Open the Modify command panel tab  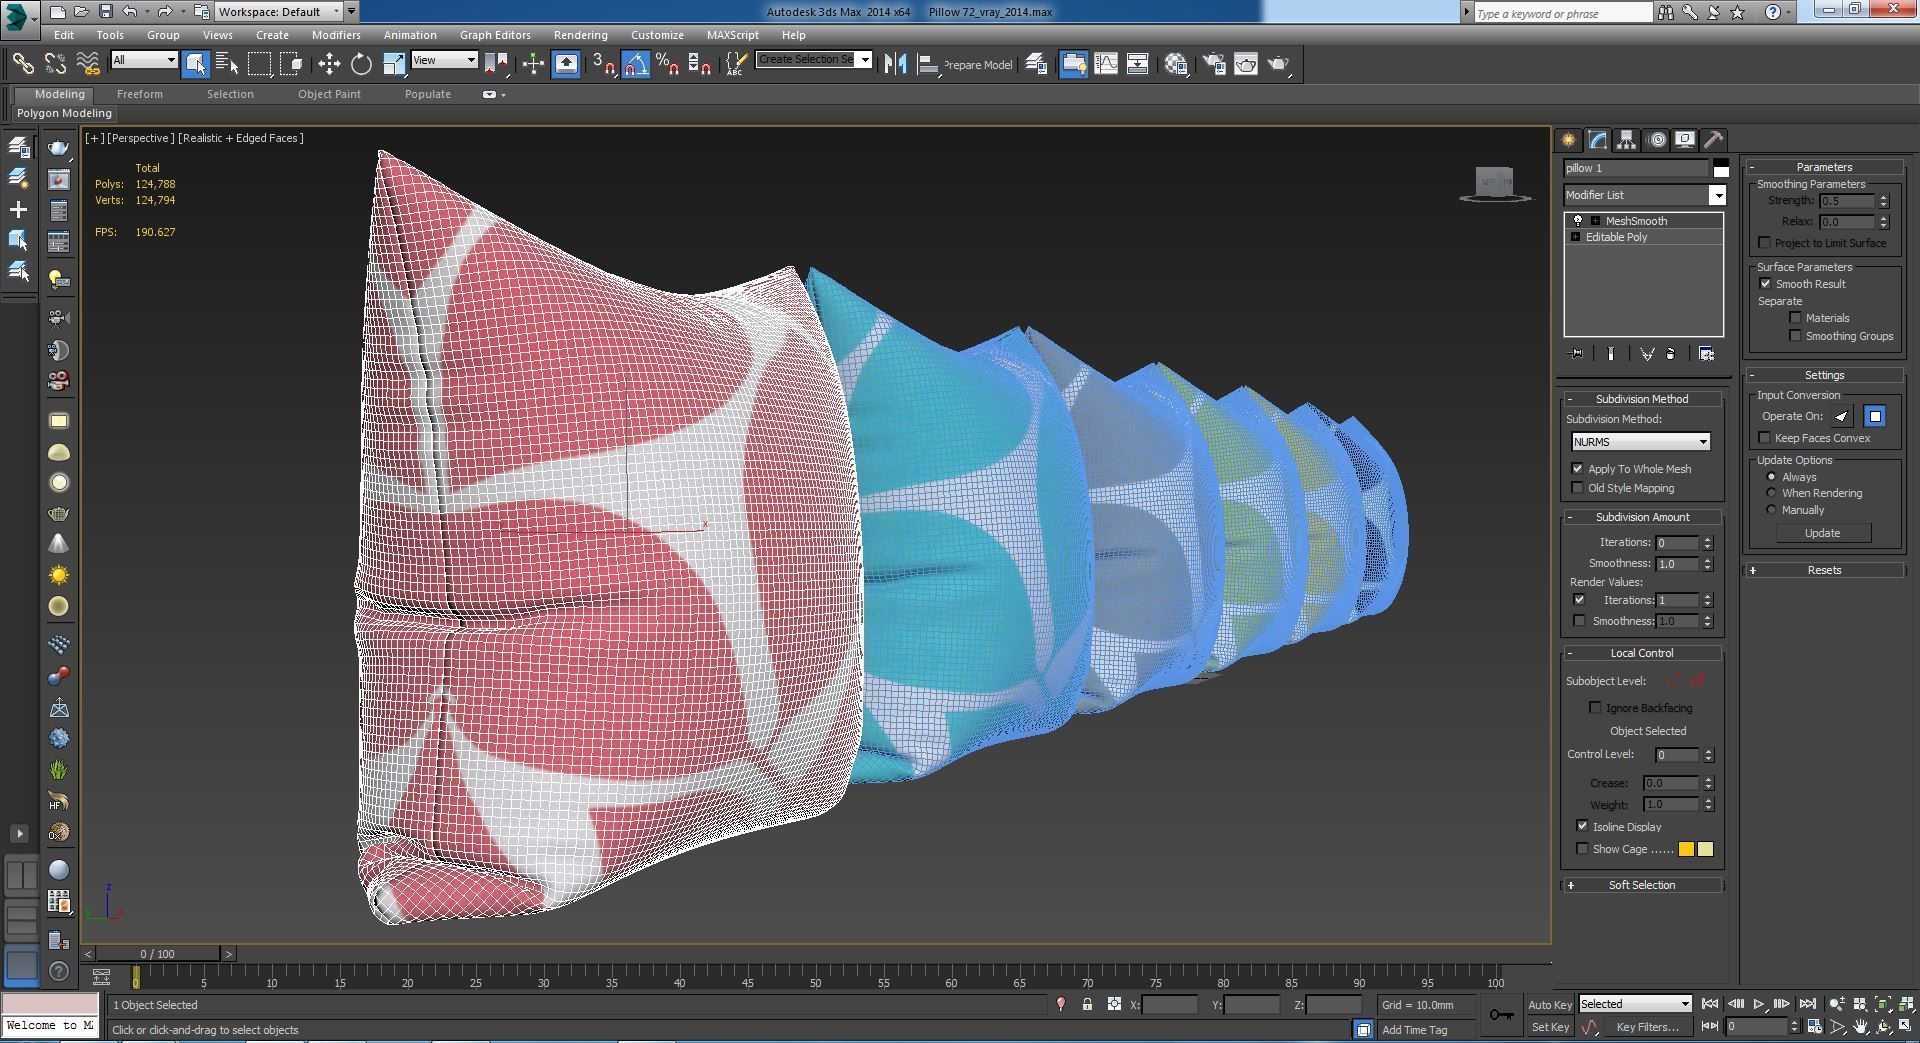click(x=1598, y=140)
